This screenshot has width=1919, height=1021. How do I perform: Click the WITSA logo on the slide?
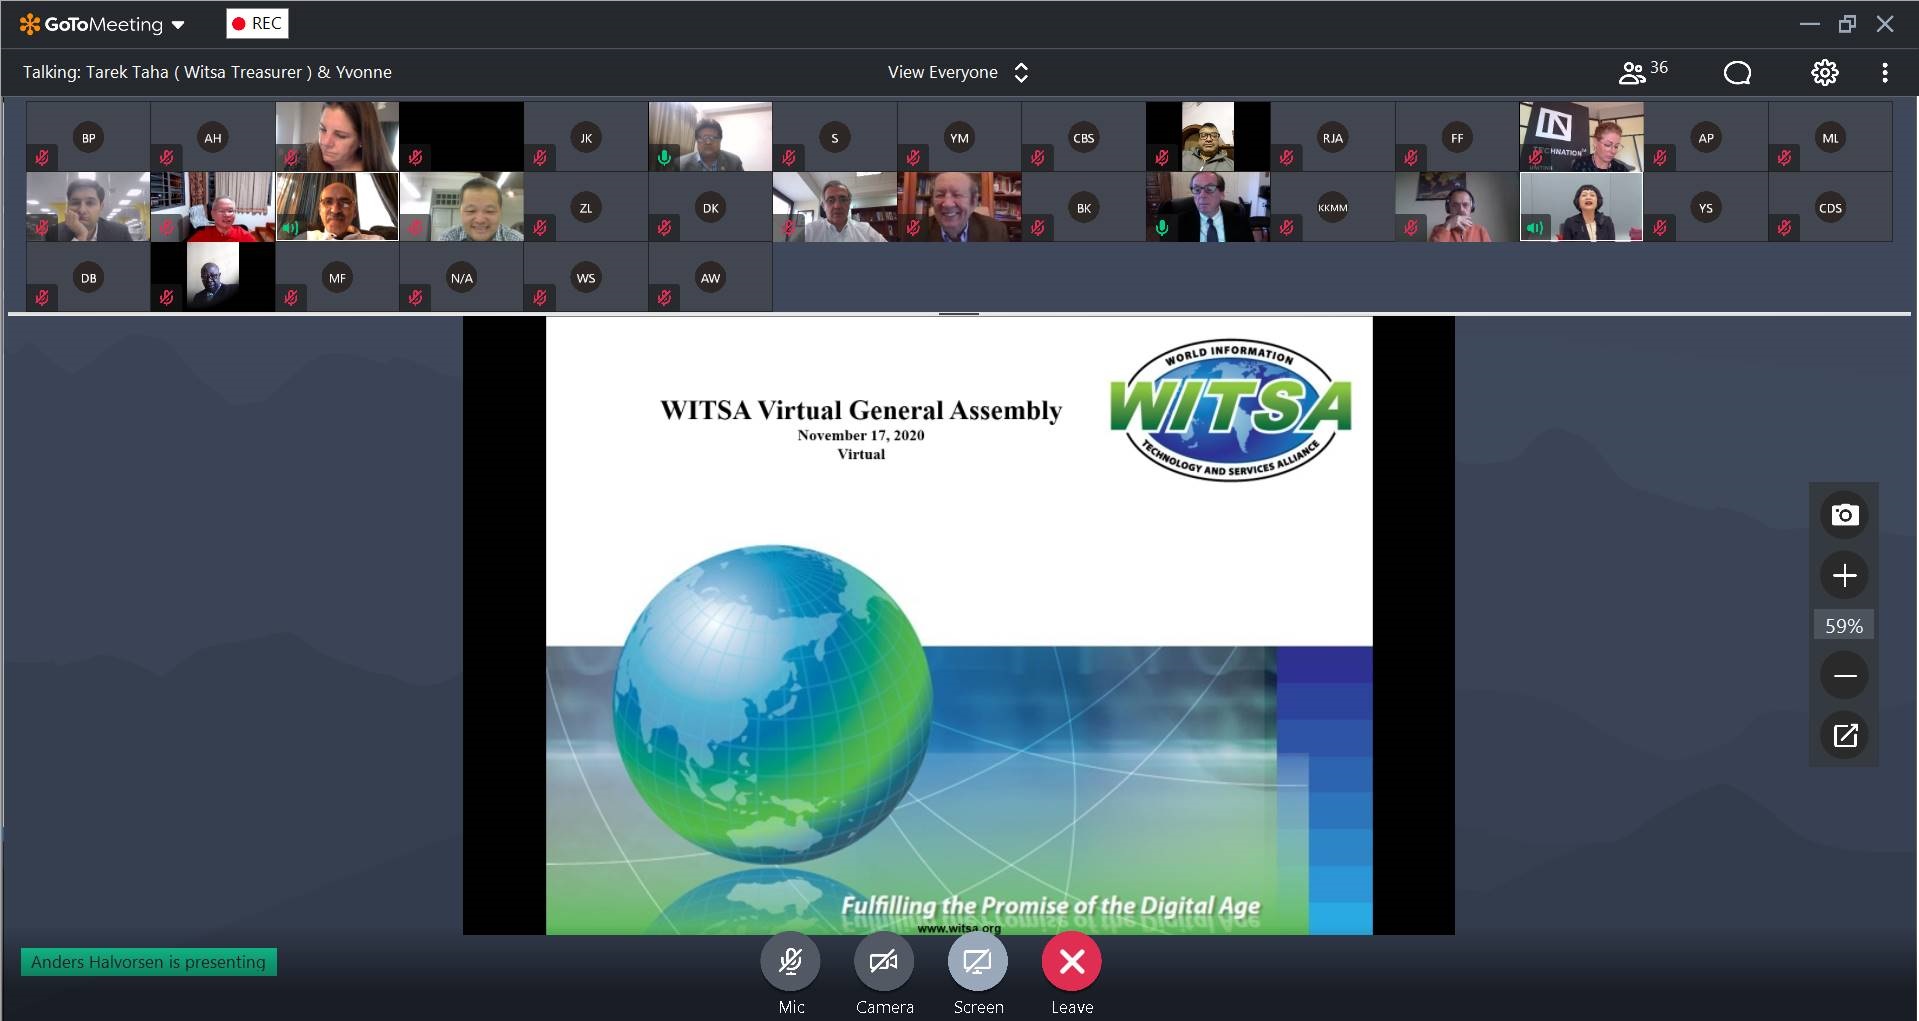[1231, 409]
